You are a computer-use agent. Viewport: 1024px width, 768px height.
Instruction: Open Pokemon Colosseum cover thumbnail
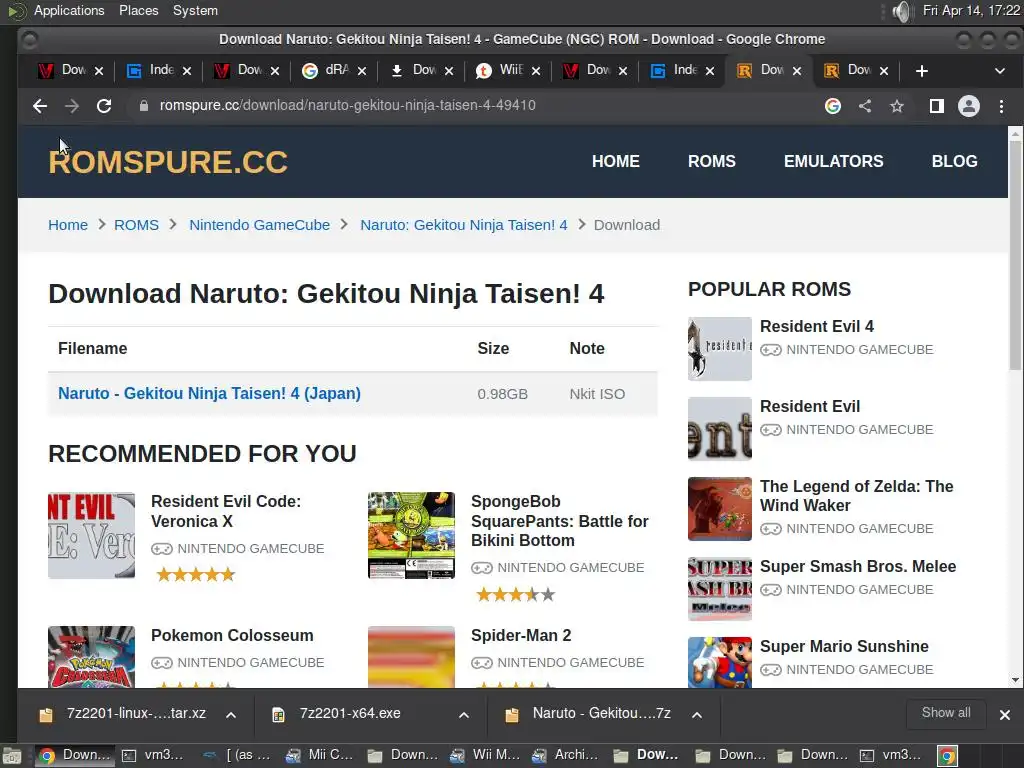(91, 657)
